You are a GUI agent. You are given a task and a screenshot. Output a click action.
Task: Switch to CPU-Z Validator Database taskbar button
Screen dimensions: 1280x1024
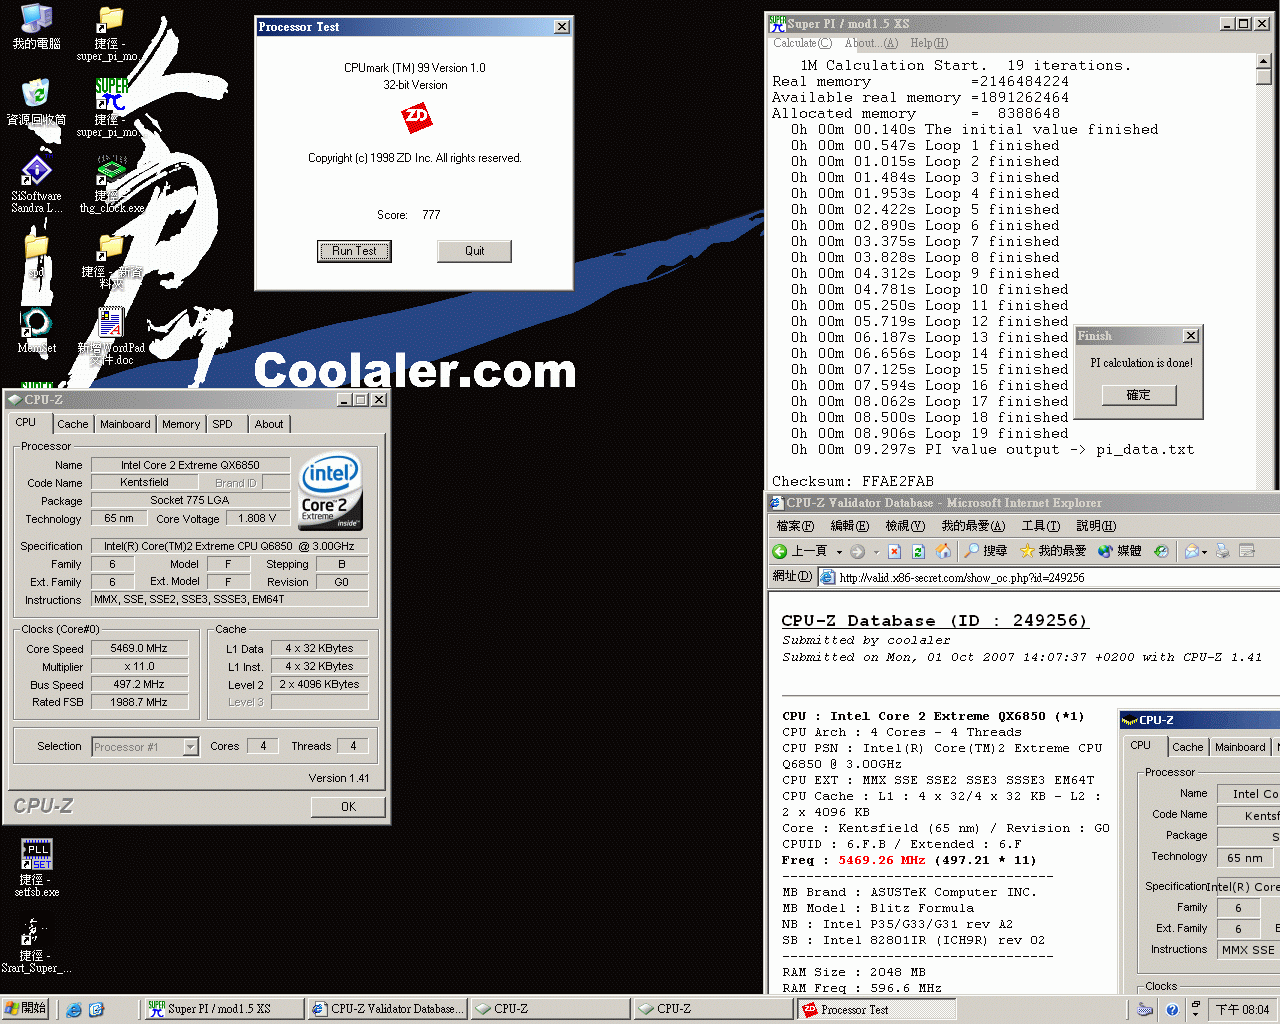point(387,1009)
